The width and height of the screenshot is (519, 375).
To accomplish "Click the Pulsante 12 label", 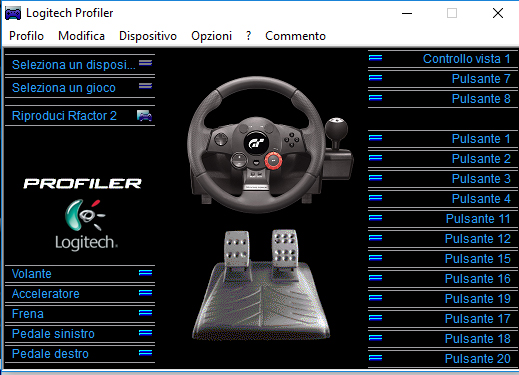I will (478, 239).
